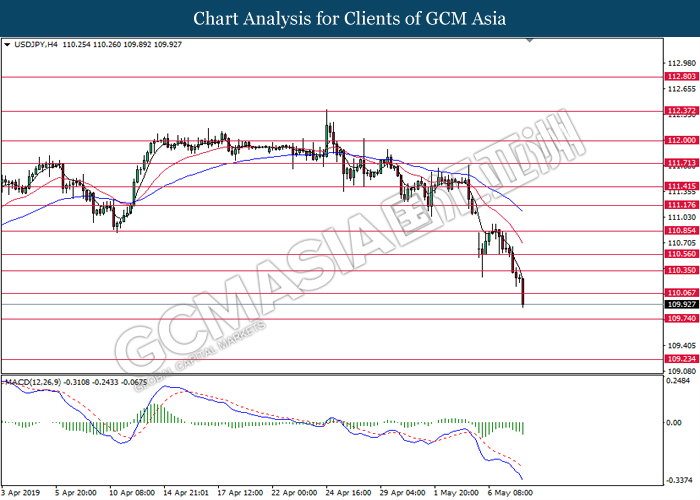The image size is (700, 500).
Task: Click the 10 Apr 08:00 date label
Action: pyautogui.click(x=130, y=493)
